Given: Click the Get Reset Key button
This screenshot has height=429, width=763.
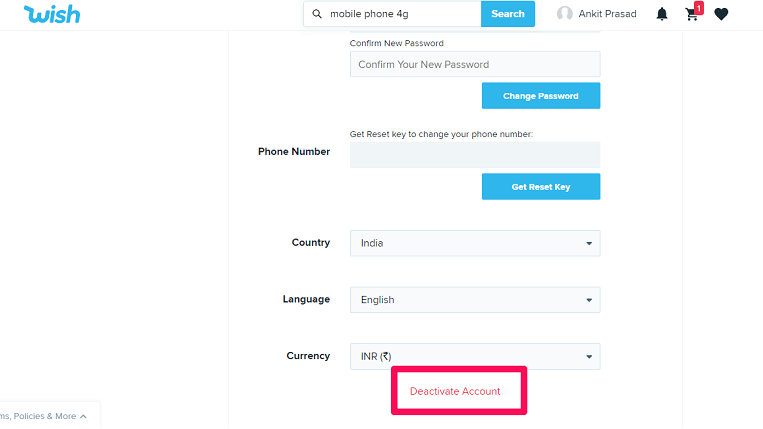Looking at the screenshot, I should click(x=541, y=187).
